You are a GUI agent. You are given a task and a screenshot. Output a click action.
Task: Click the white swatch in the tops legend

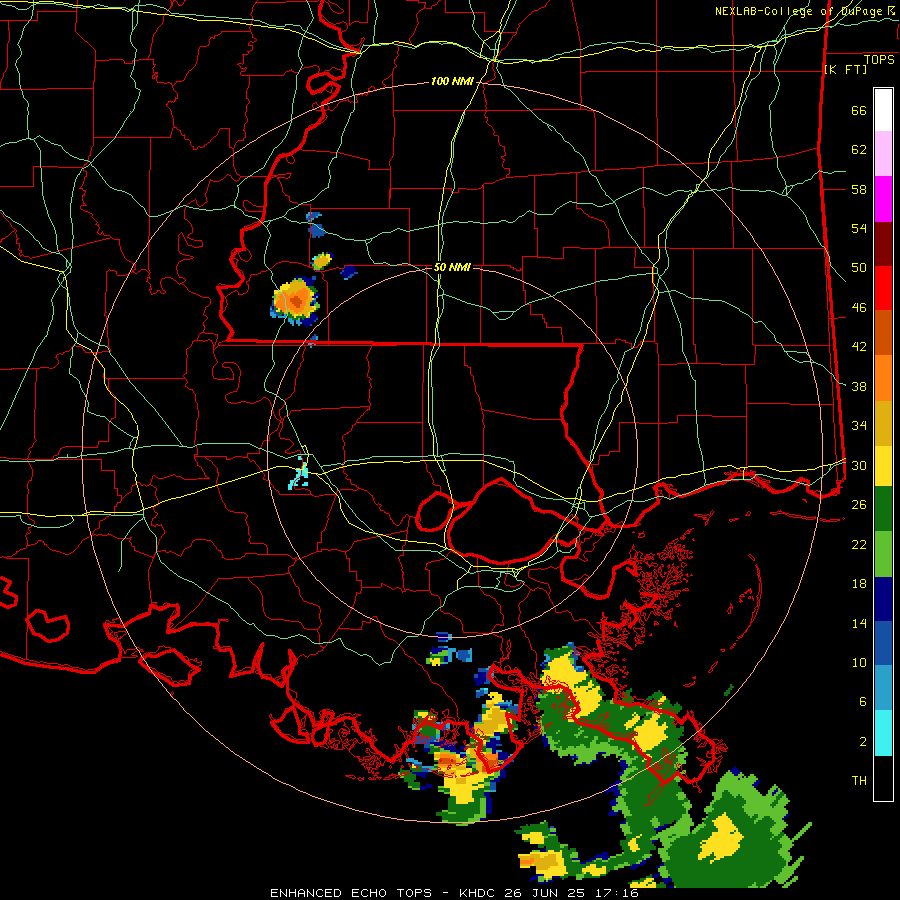[883, 110]
